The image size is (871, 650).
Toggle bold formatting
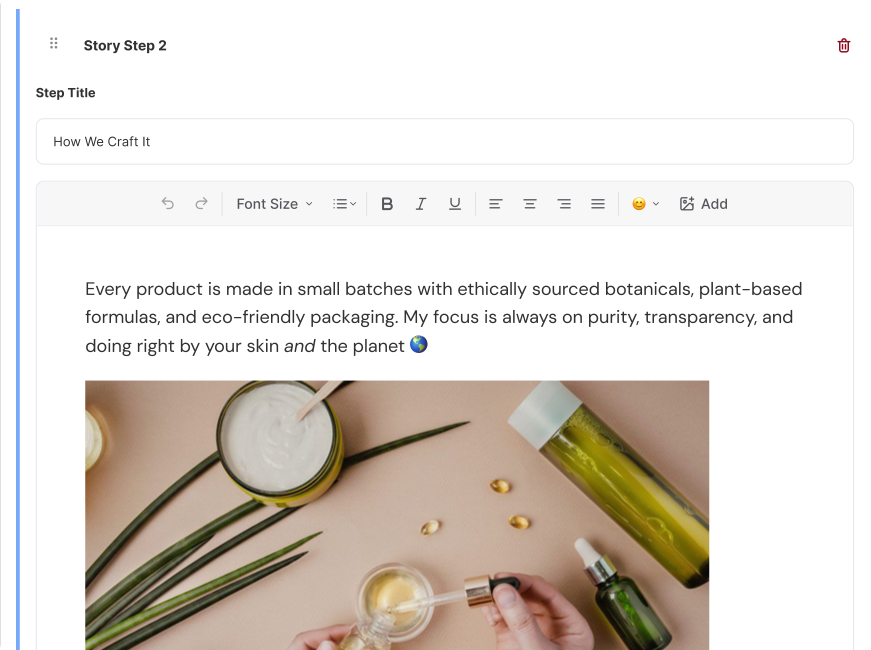387,204
